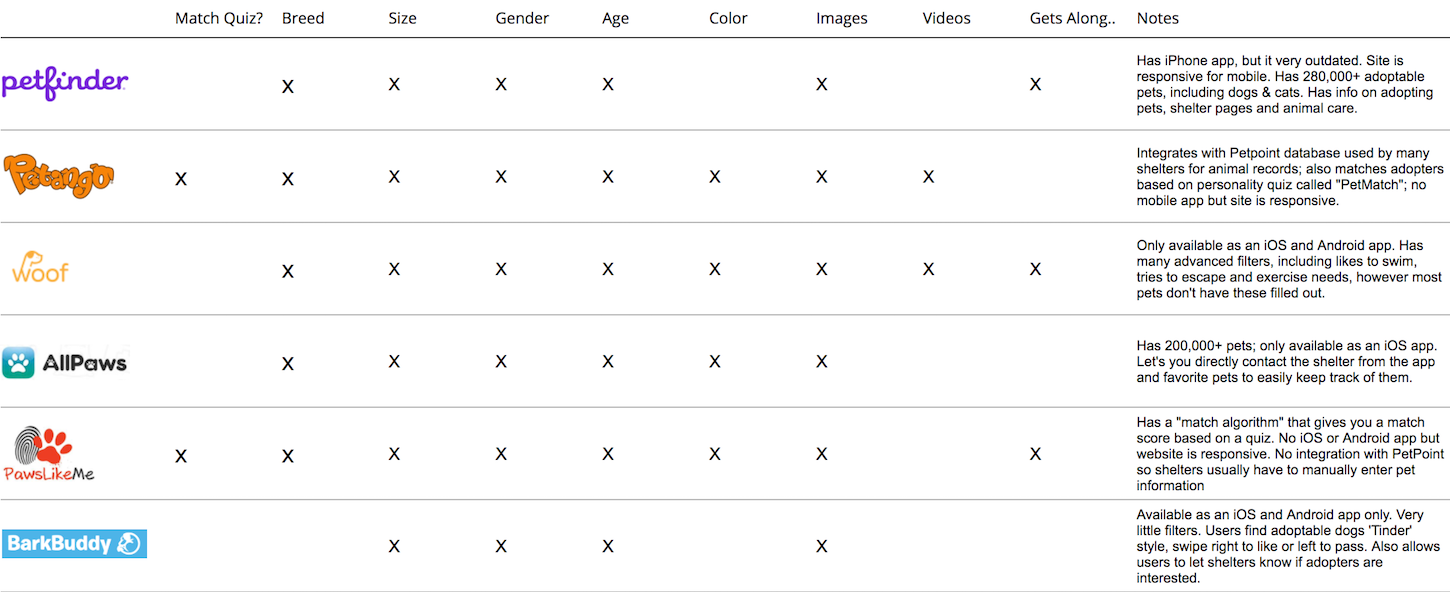Click AllPaws' Color X mark
Screen dimensions: 1450x592
tap(714, 361)
